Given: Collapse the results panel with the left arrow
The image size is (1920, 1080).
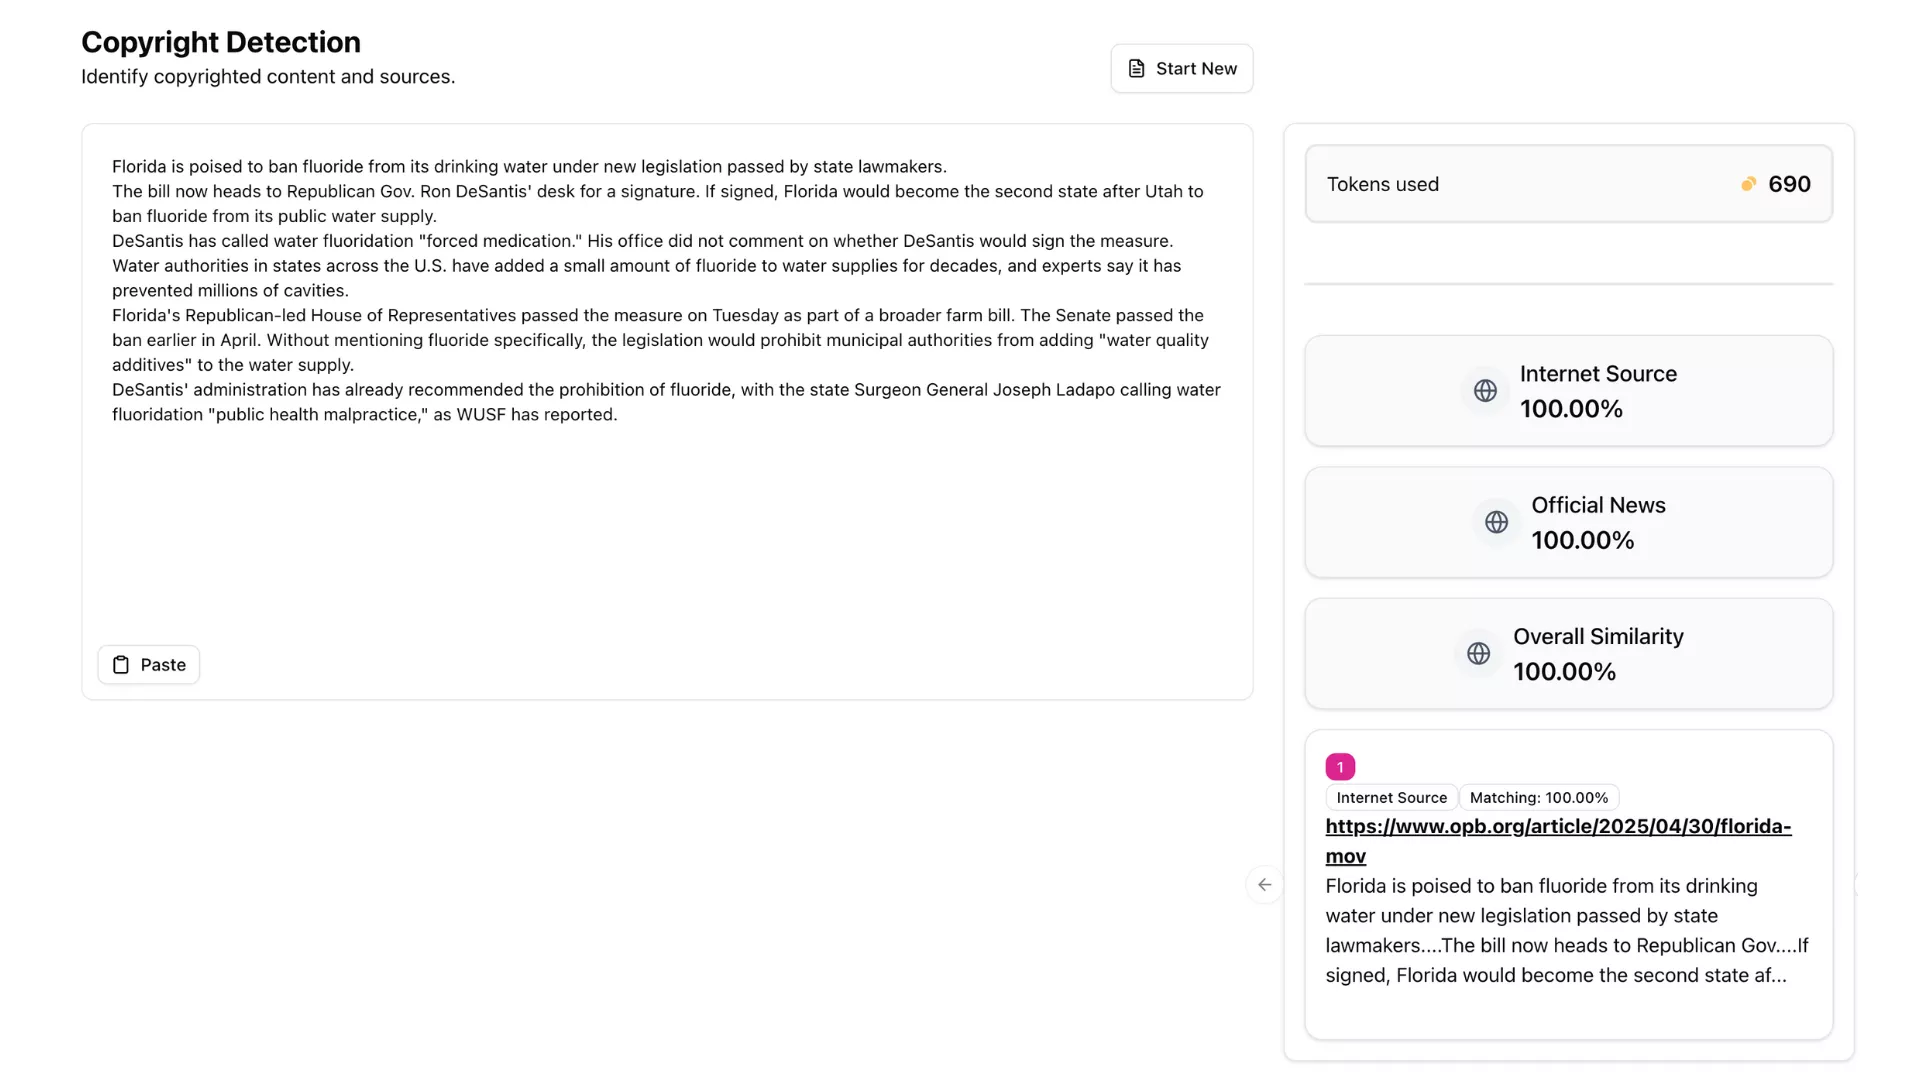Looking at the screenshot, I should coord(1265,884).
